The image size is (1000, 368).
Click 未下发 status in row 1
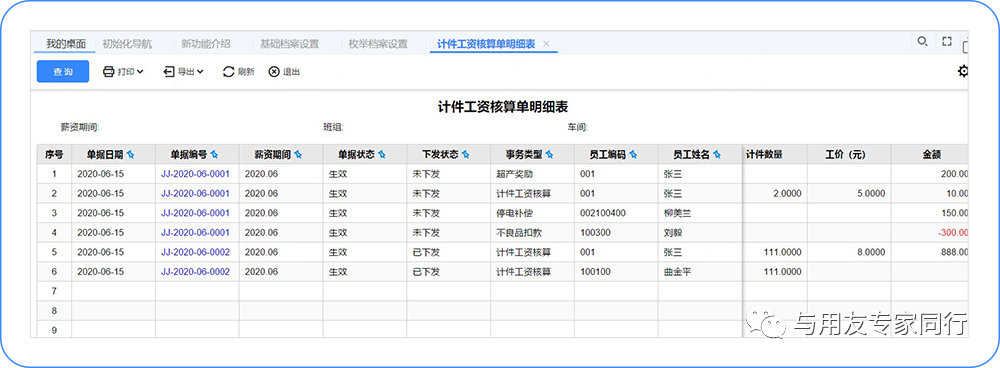[x=426, y=173]
